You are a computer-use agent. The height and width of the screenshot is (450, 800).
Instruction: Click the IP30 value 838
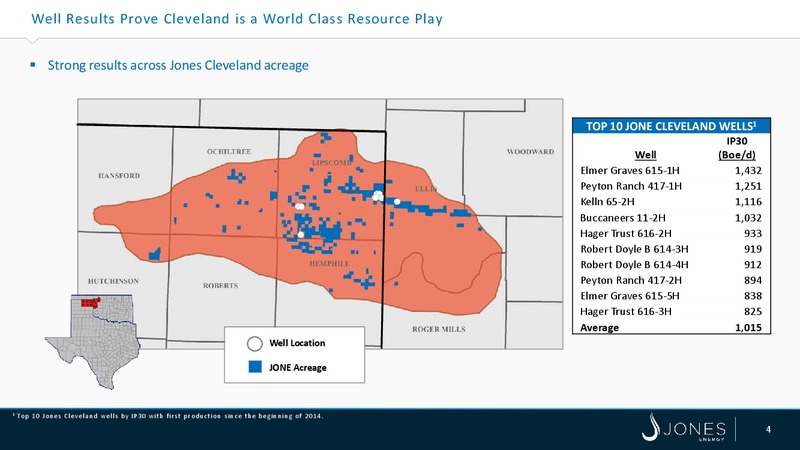[753, 296]
